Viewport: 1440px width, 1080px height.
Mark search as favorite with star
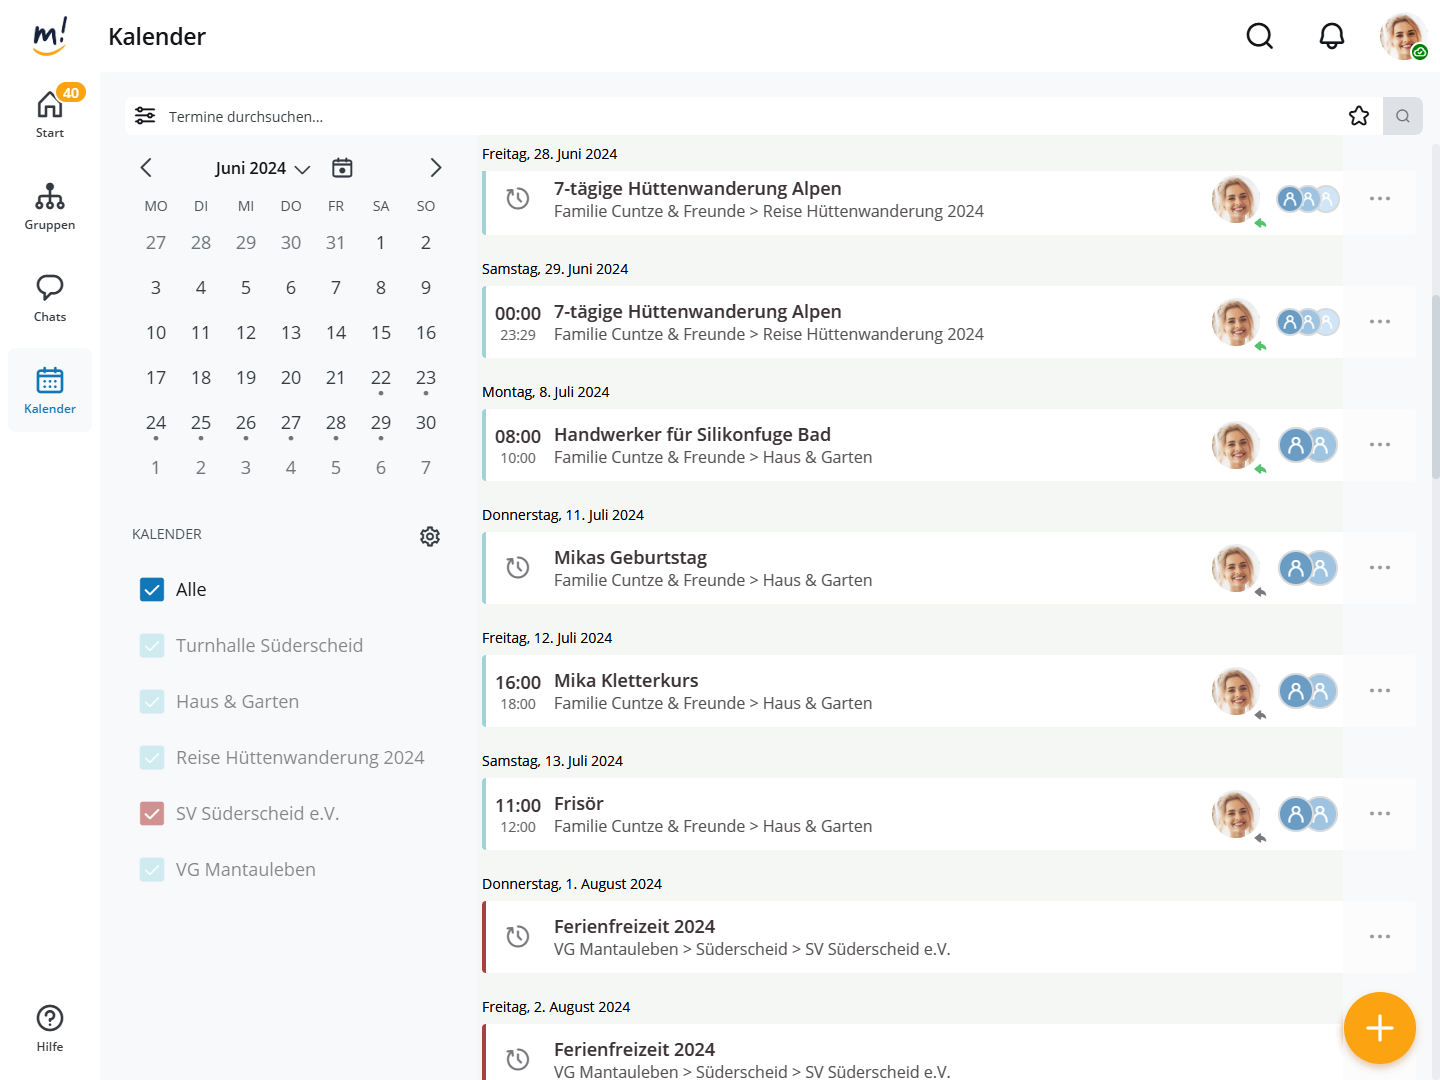[1358, 116]
